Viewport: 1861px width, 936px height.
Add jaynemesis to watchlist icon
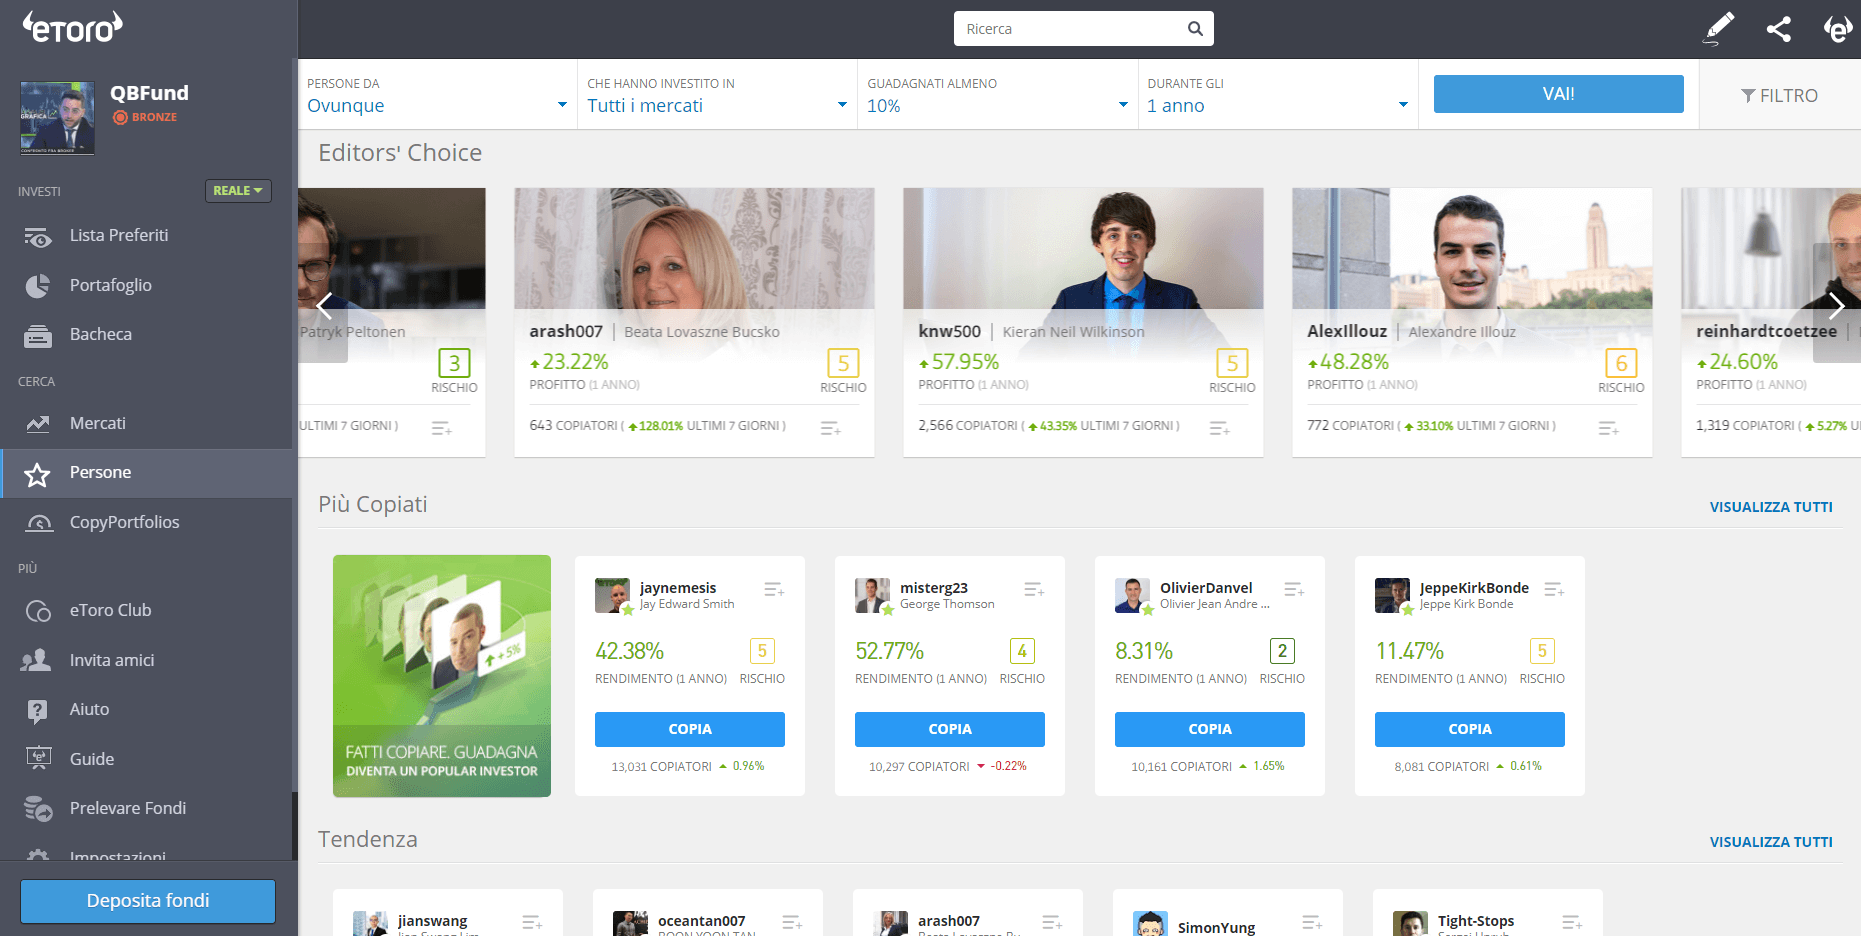(774, 590)
